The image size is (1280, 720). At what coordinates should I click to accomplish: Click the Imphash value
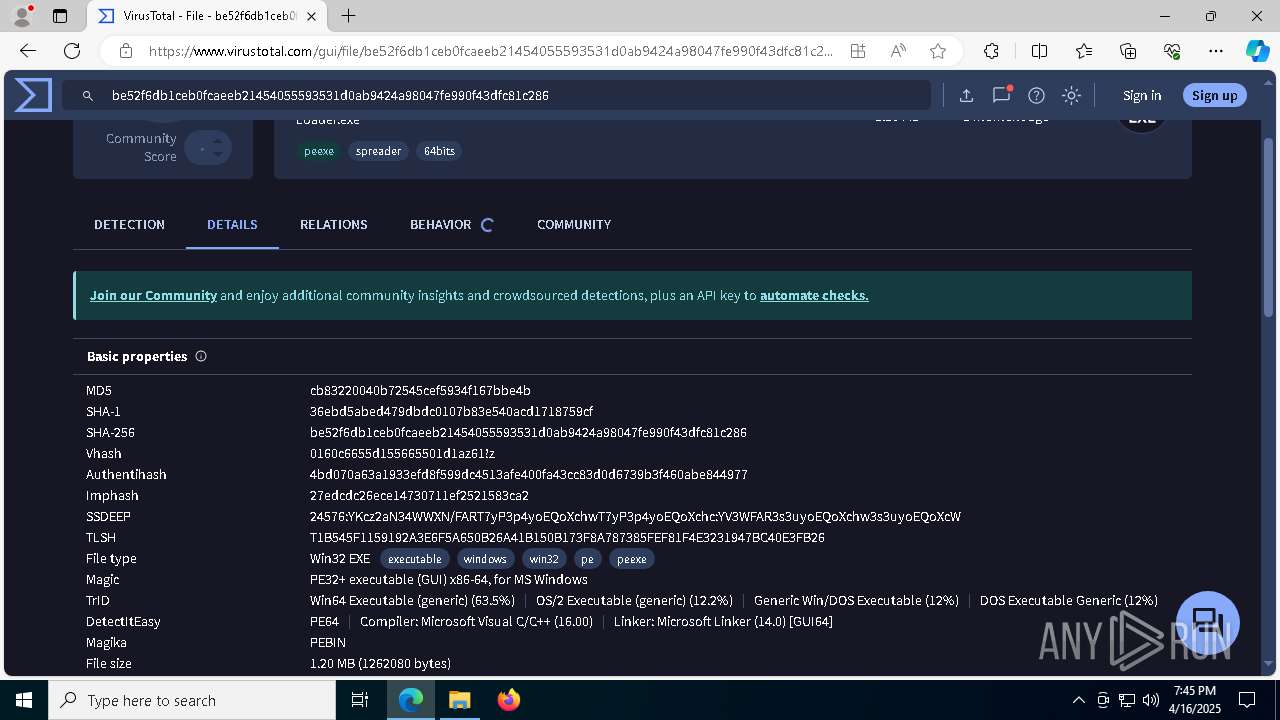(x=419, y=496)
